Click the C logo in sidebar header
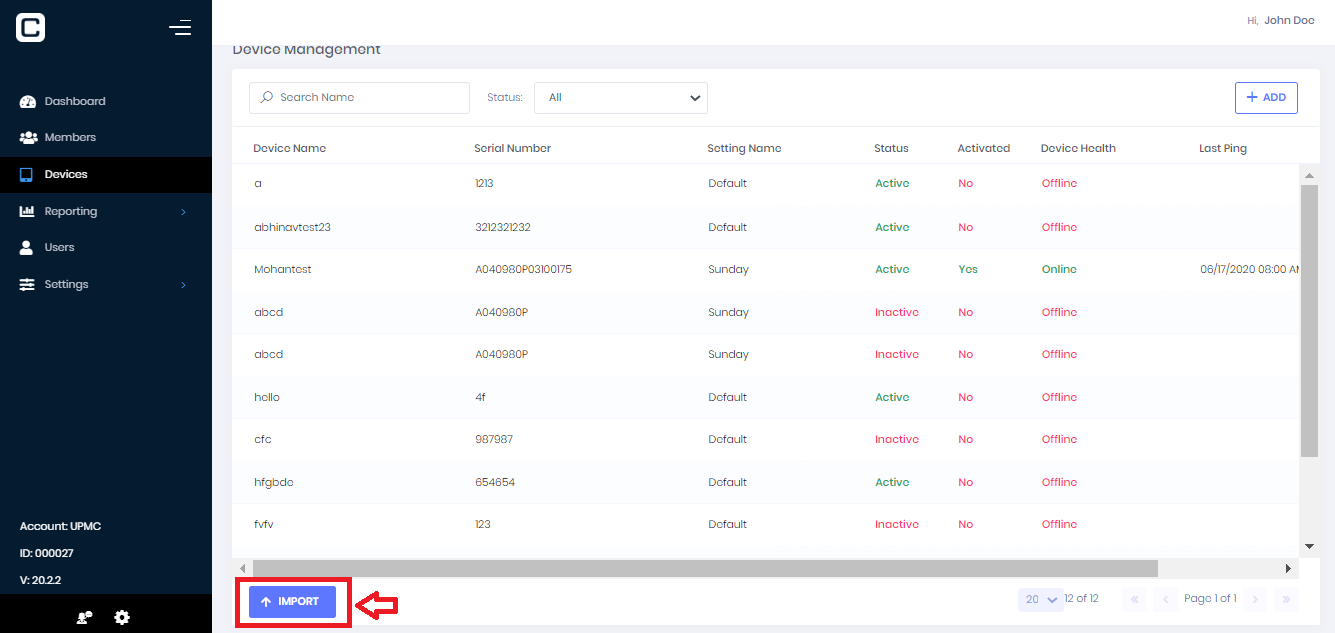 (30, 27)
